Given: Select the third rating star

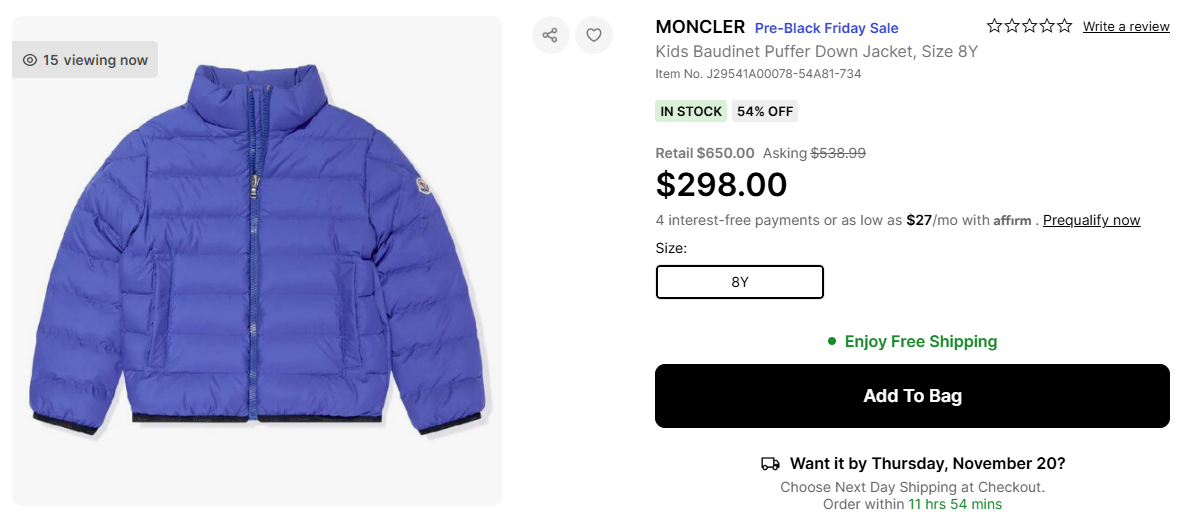Looking at the screenshot, I should (1030, 26).
